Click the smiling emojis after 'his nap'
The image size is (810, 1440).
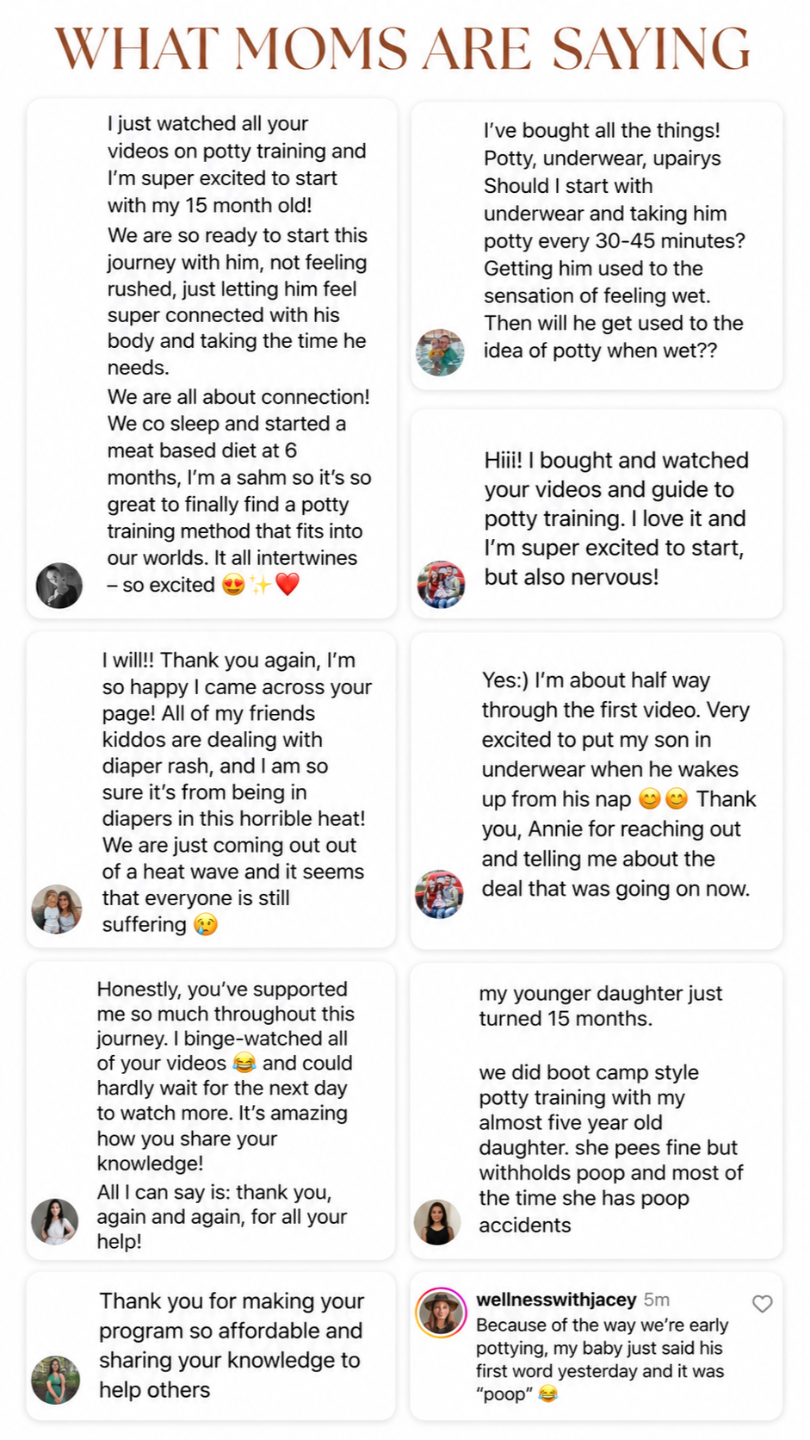tap(663, 800)
